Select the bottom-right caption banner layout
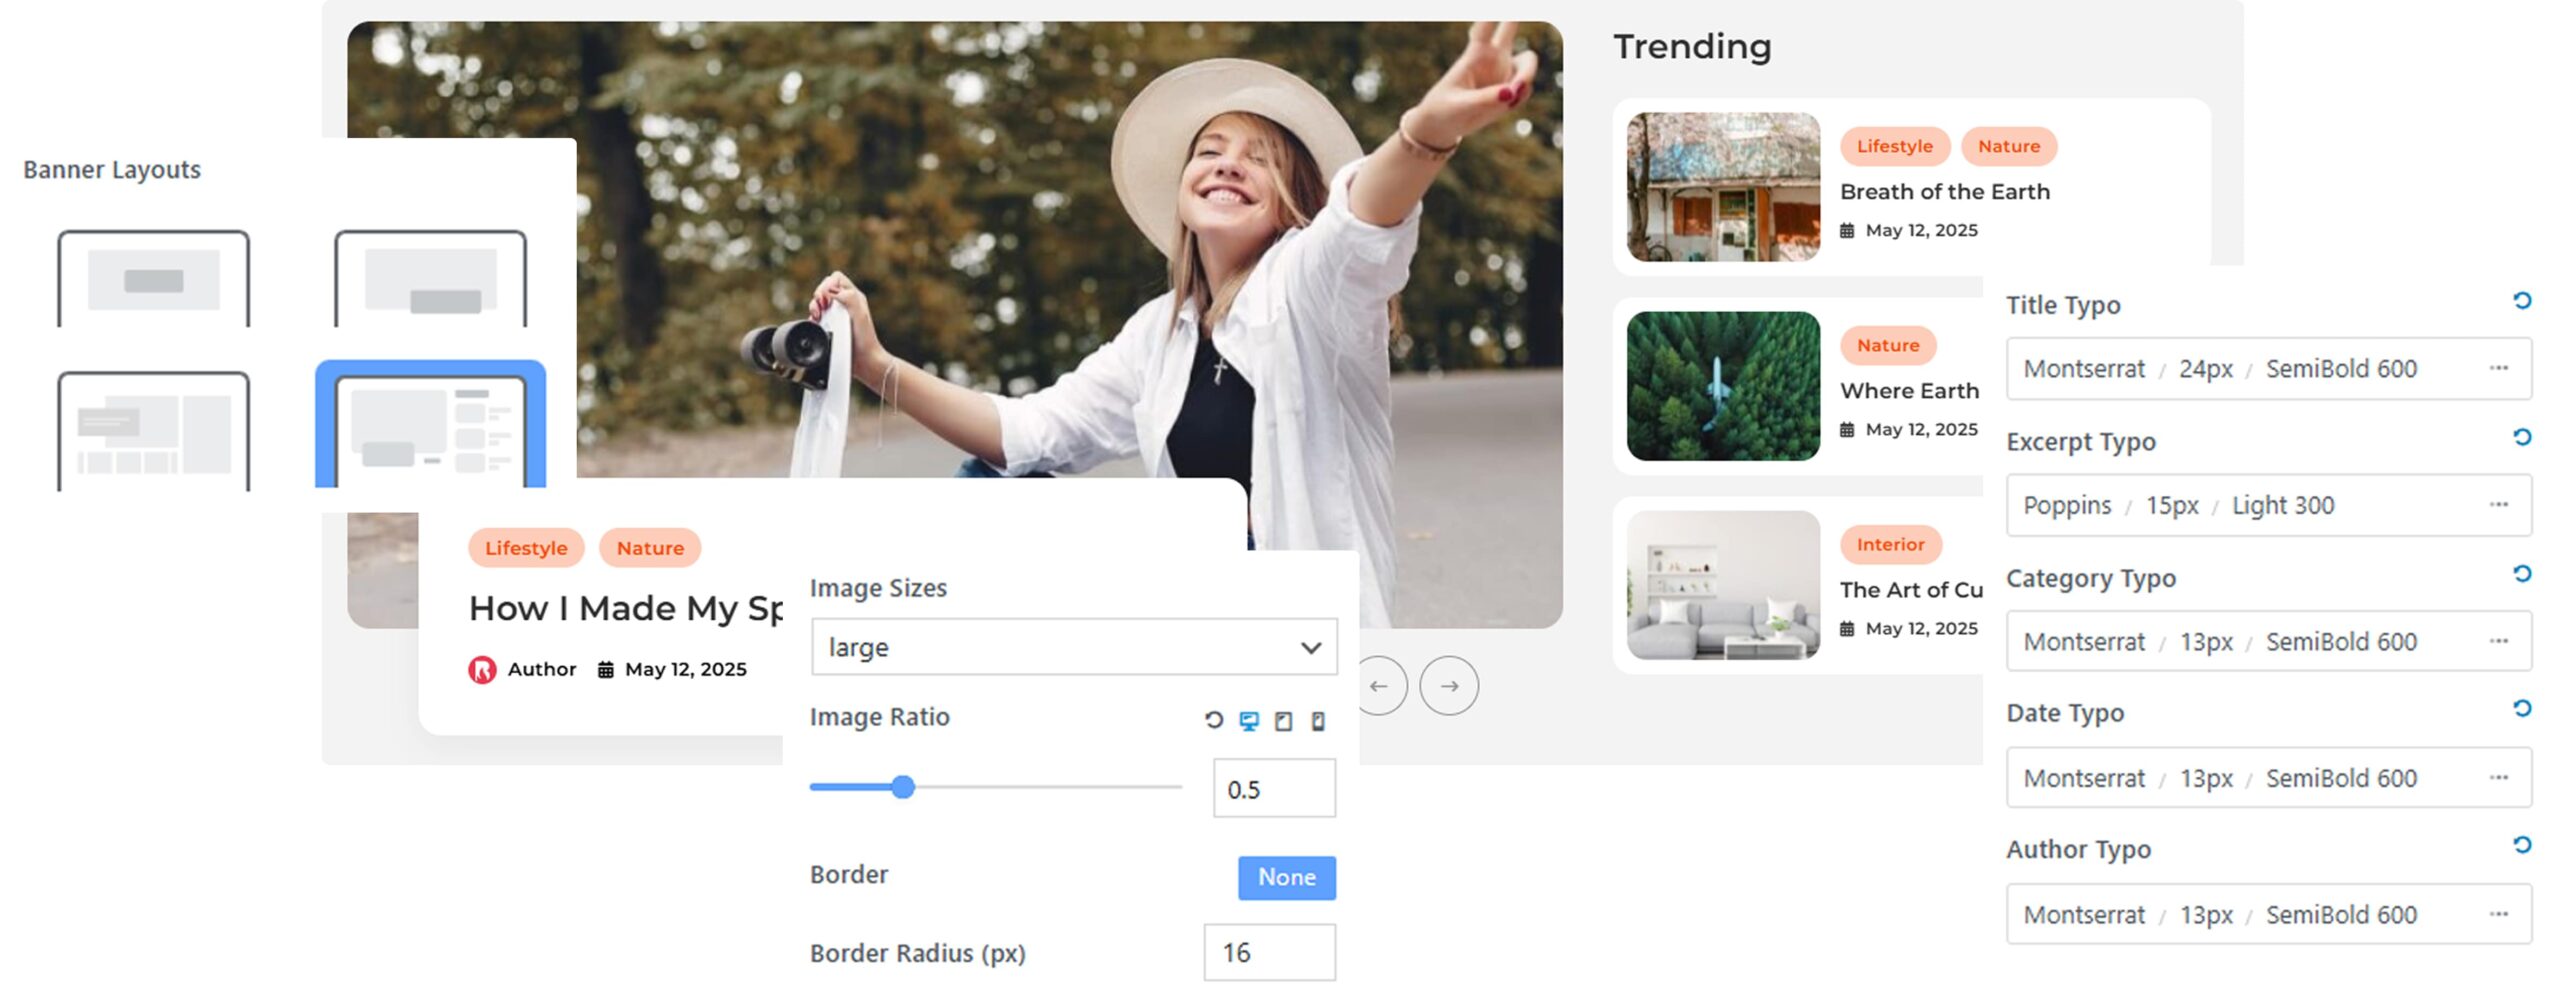The width and height of the screenshot is (2560, 991). click(x=430, y=279)
